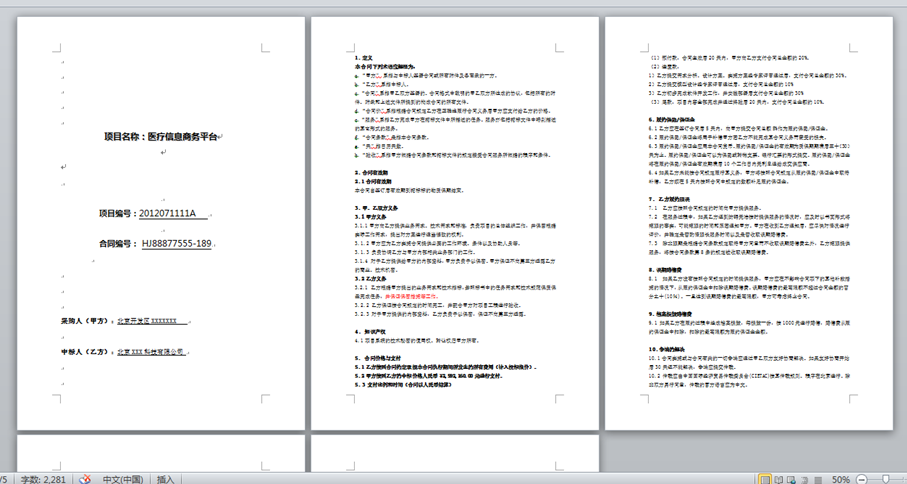Open zoom dialog via 50% level
Screen dimensions: 907x484
pos(840,479)
